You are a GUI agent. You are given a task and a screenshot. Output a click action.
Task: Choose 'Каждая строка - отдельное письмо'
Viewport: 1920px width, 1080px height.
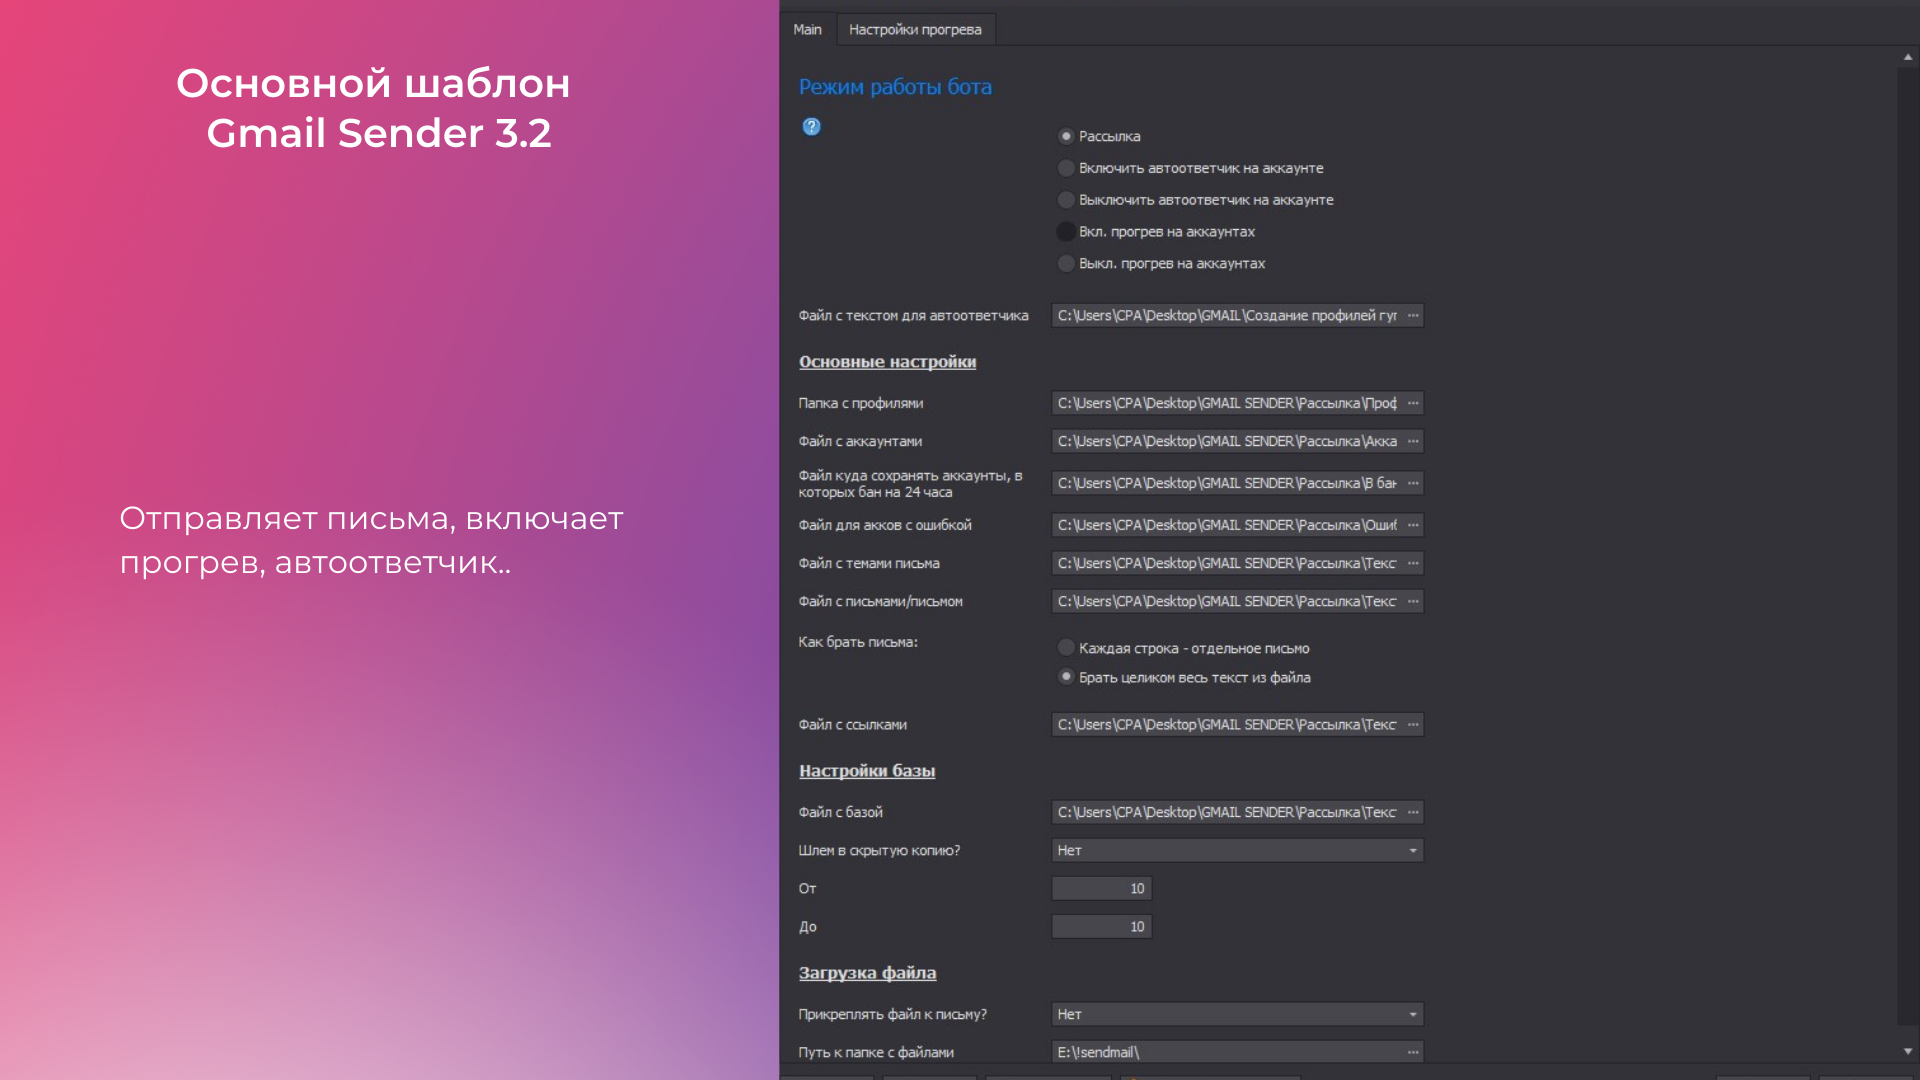coord(1066,648)
